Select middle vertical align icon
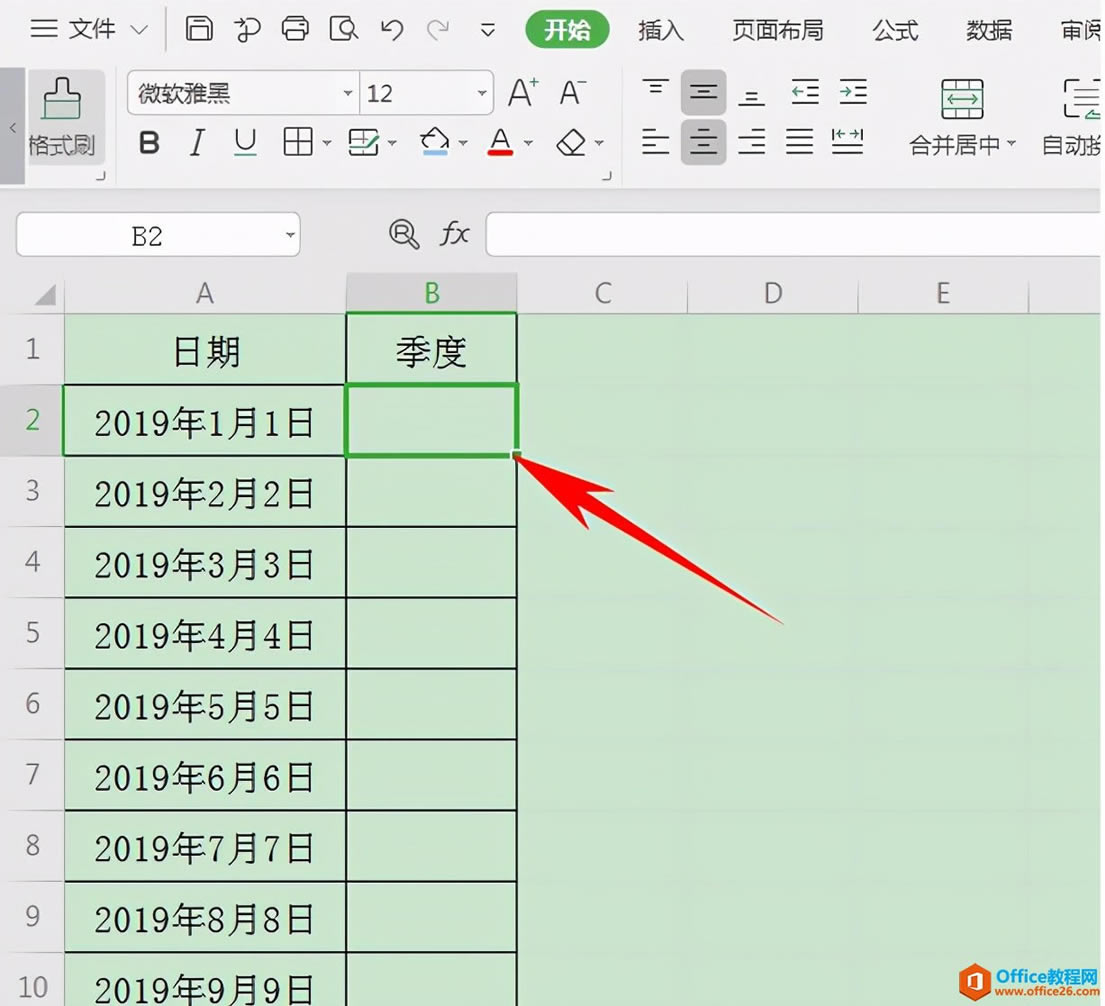Viewport: 1105px width, 1006px height. (703, 92)
